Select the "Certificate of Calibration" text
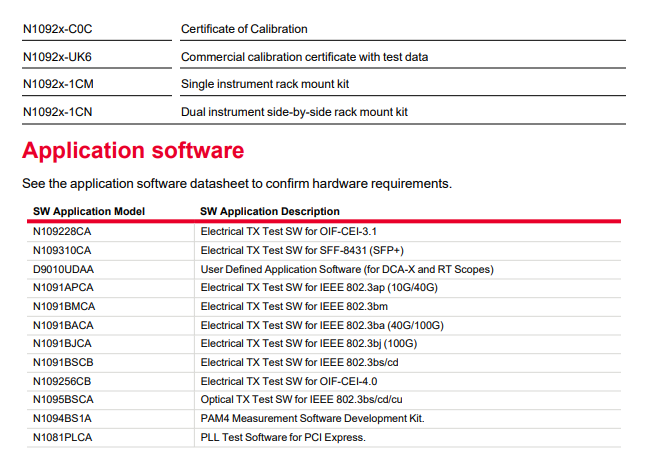The width and height of the screenshot is (660, 473). [244, 29]
